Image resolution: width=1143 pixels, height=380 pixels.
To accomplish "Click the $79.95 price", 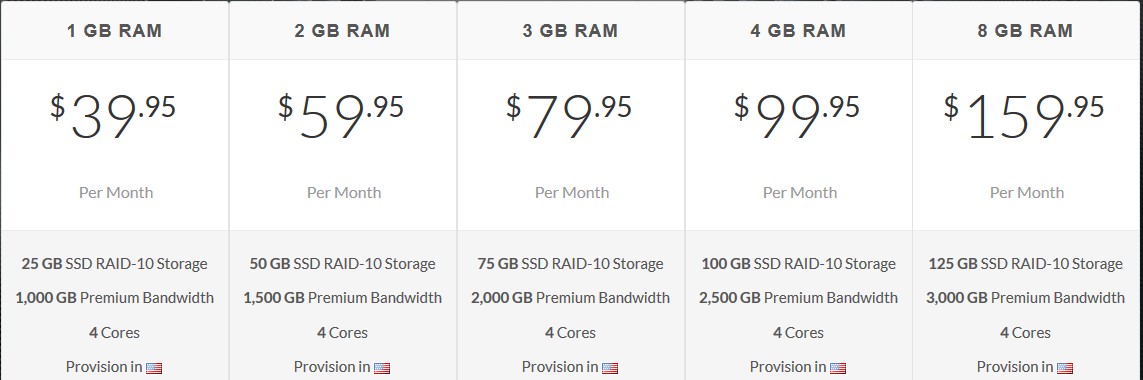I will coord(569,117).
